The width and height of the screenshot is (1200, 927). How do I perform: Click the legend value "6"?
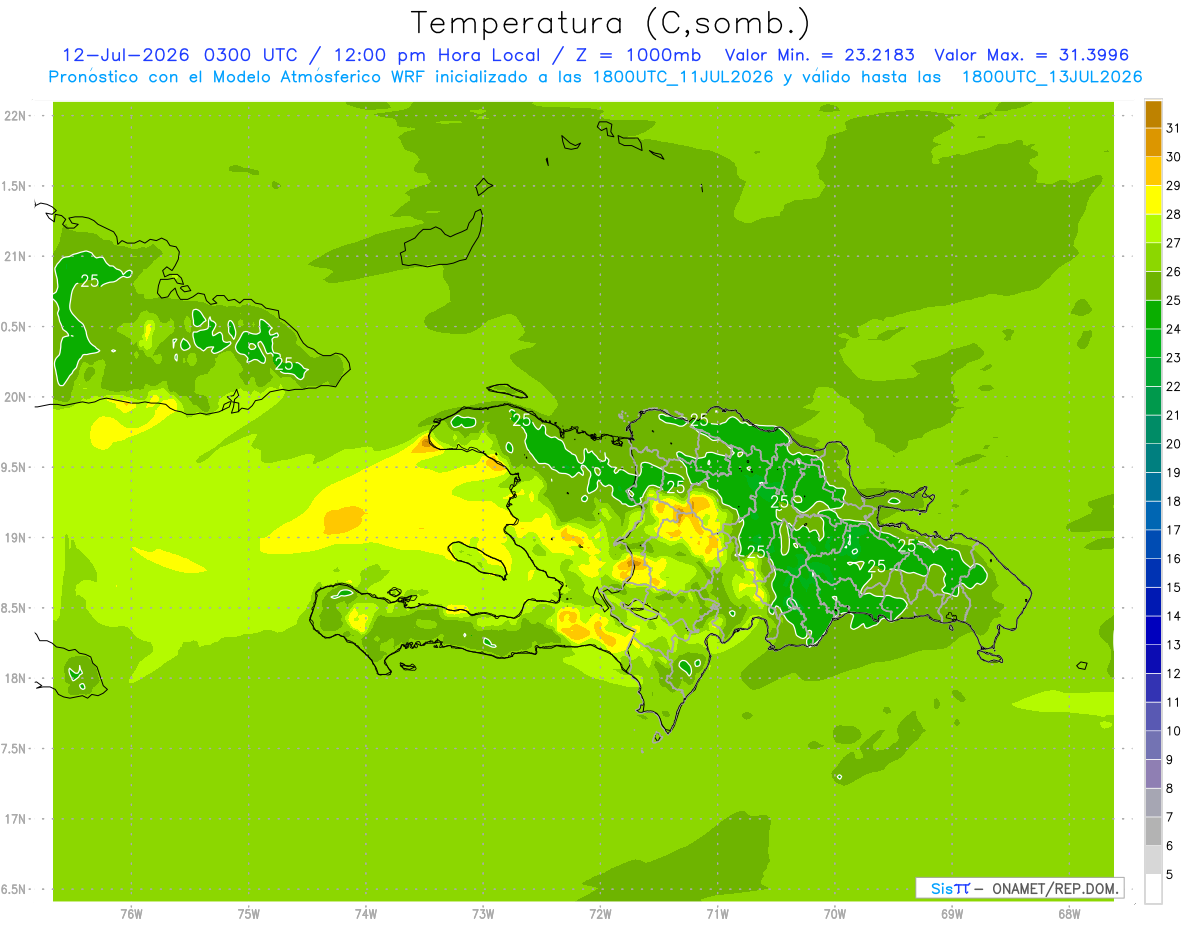1170,846
